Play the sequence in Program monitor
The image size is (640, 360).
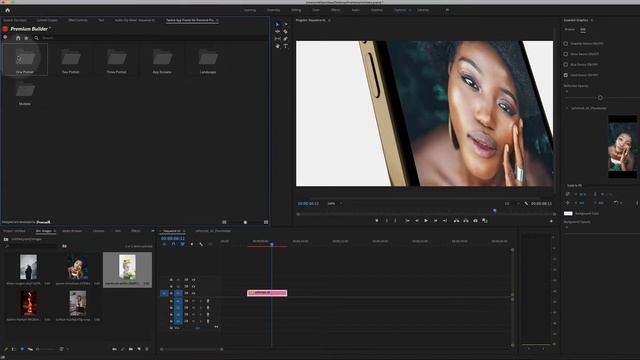[x=426, y=221]
